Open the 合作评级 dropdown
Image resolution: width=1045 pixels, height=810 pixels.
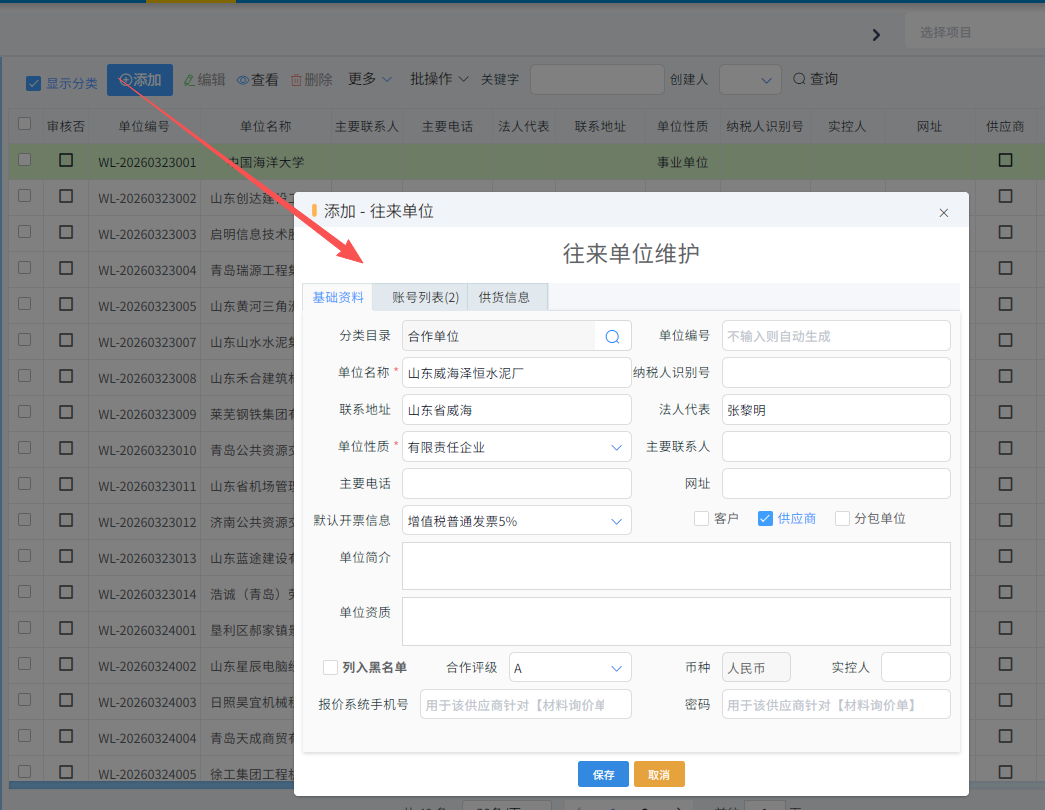point(570,668)
